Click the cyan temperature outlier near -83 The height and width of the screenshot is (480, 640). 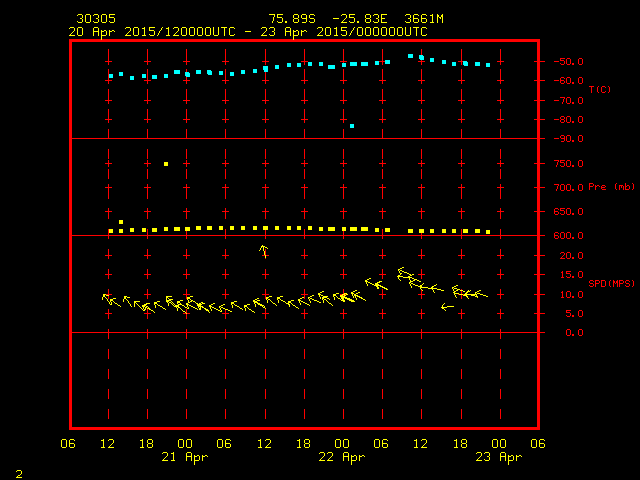352,126
